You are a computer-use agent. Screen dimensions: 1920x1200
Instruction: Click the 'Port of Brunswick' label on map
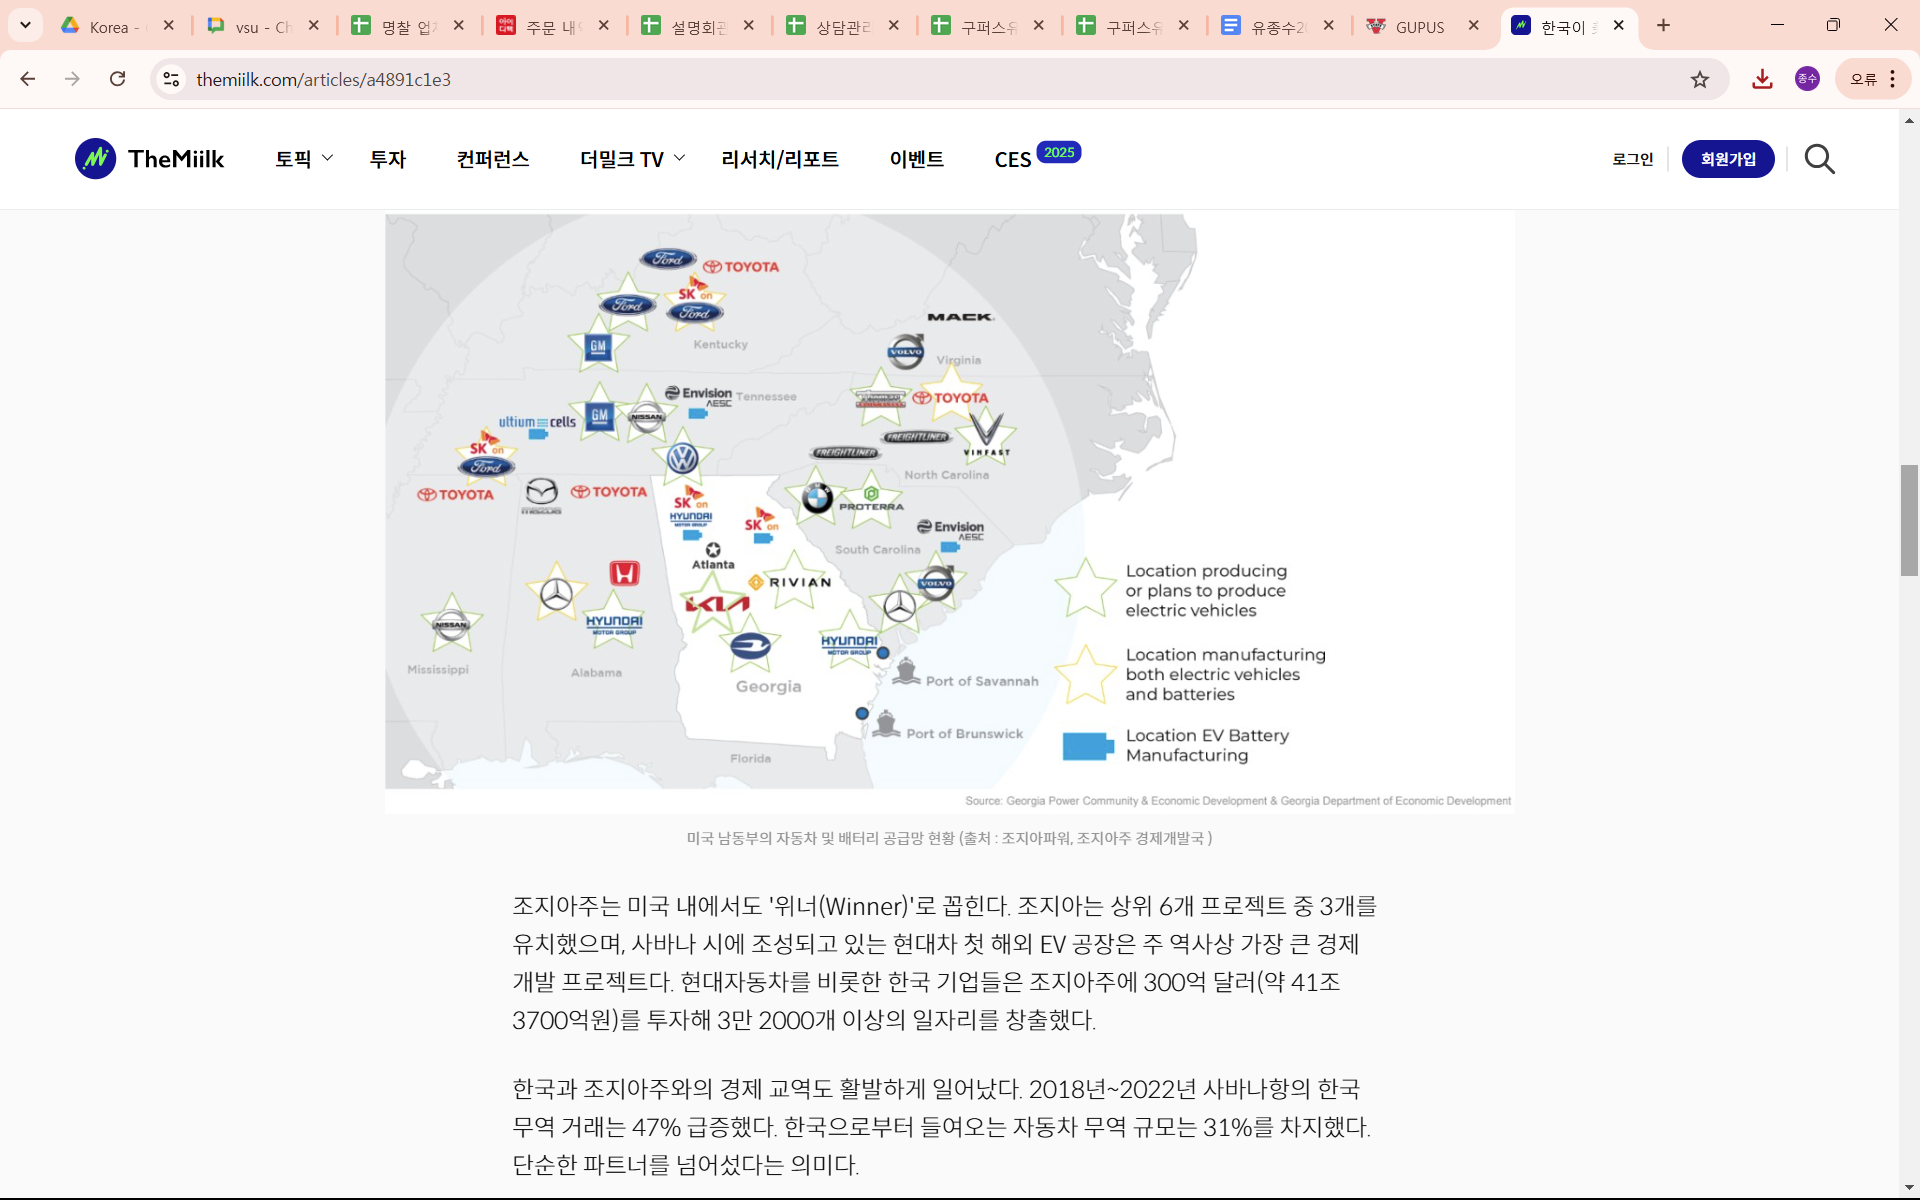coord(964,734)
